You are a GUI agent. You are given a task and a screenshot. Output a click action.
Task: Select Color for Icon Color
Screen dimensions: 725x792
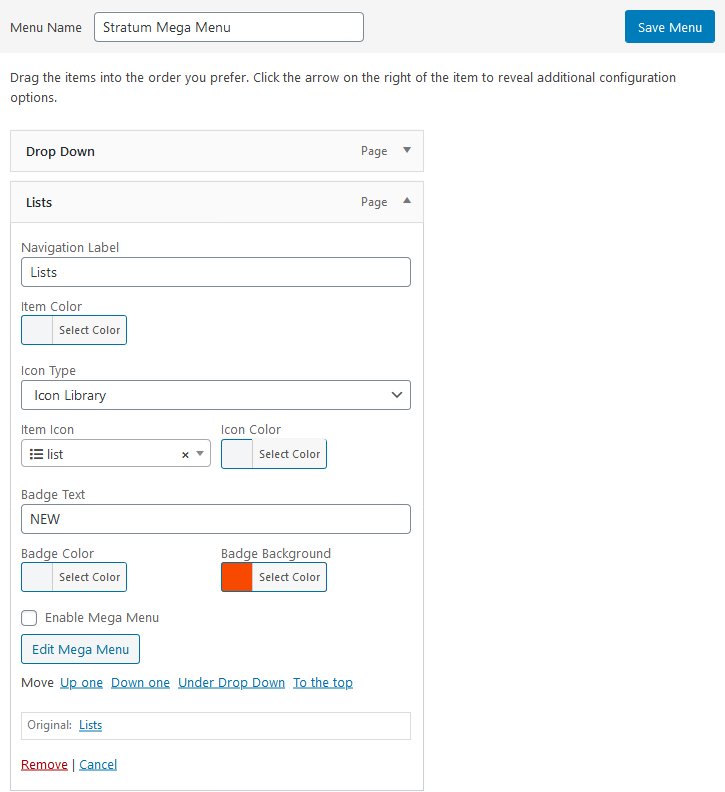(289, 454)
